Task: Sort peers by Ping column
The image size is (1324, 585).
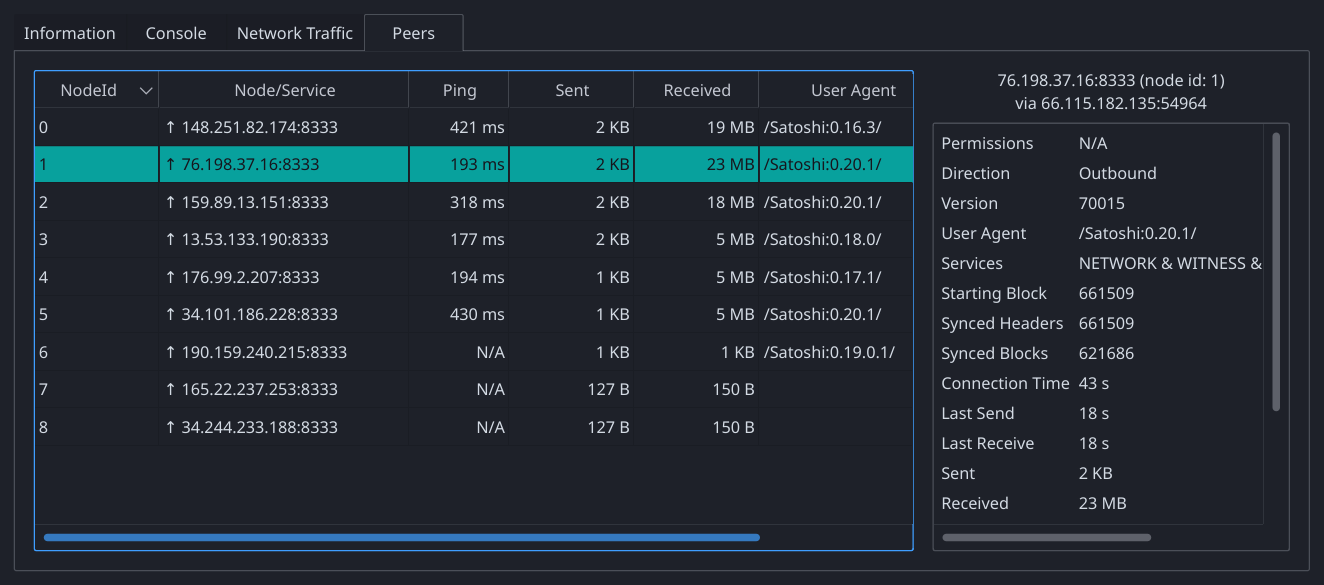Action: click(459, 90)
